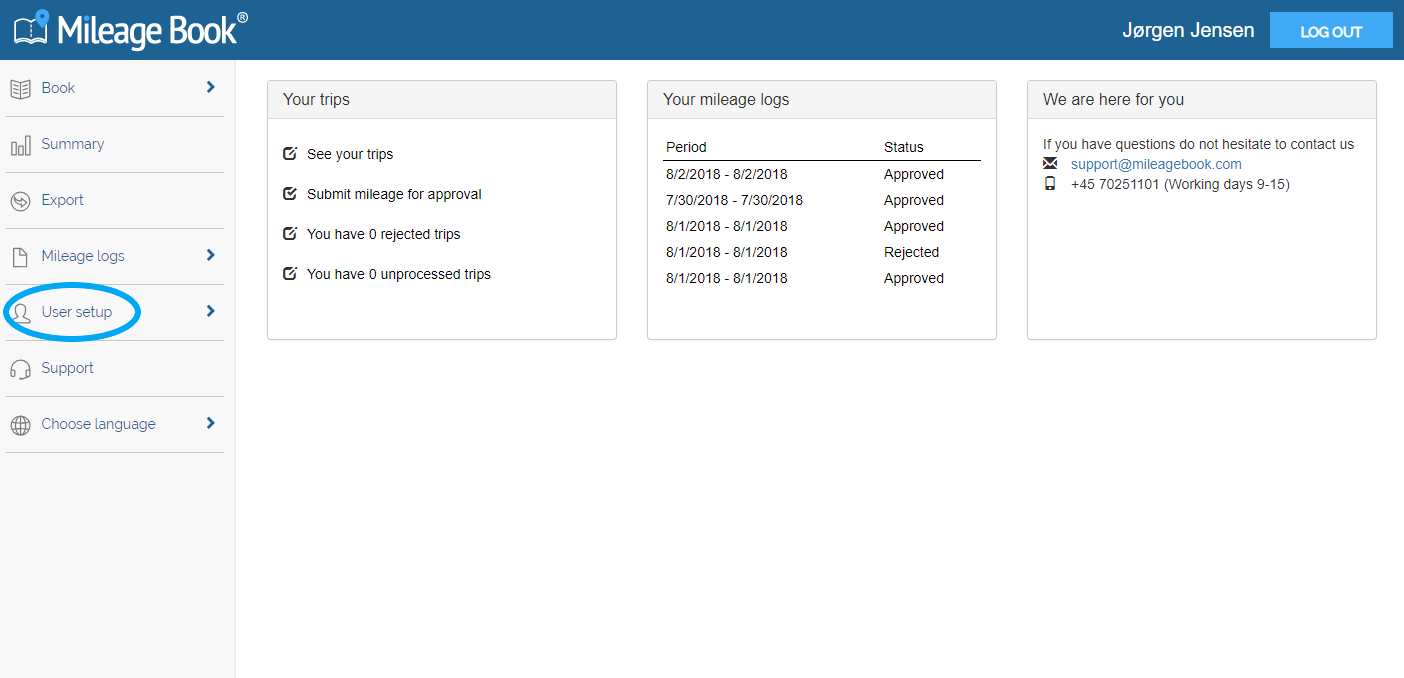1404x678 pixels.
Task: Select the 8/2/2018 - 8/2/2018 period
Action: pos(727,174)
